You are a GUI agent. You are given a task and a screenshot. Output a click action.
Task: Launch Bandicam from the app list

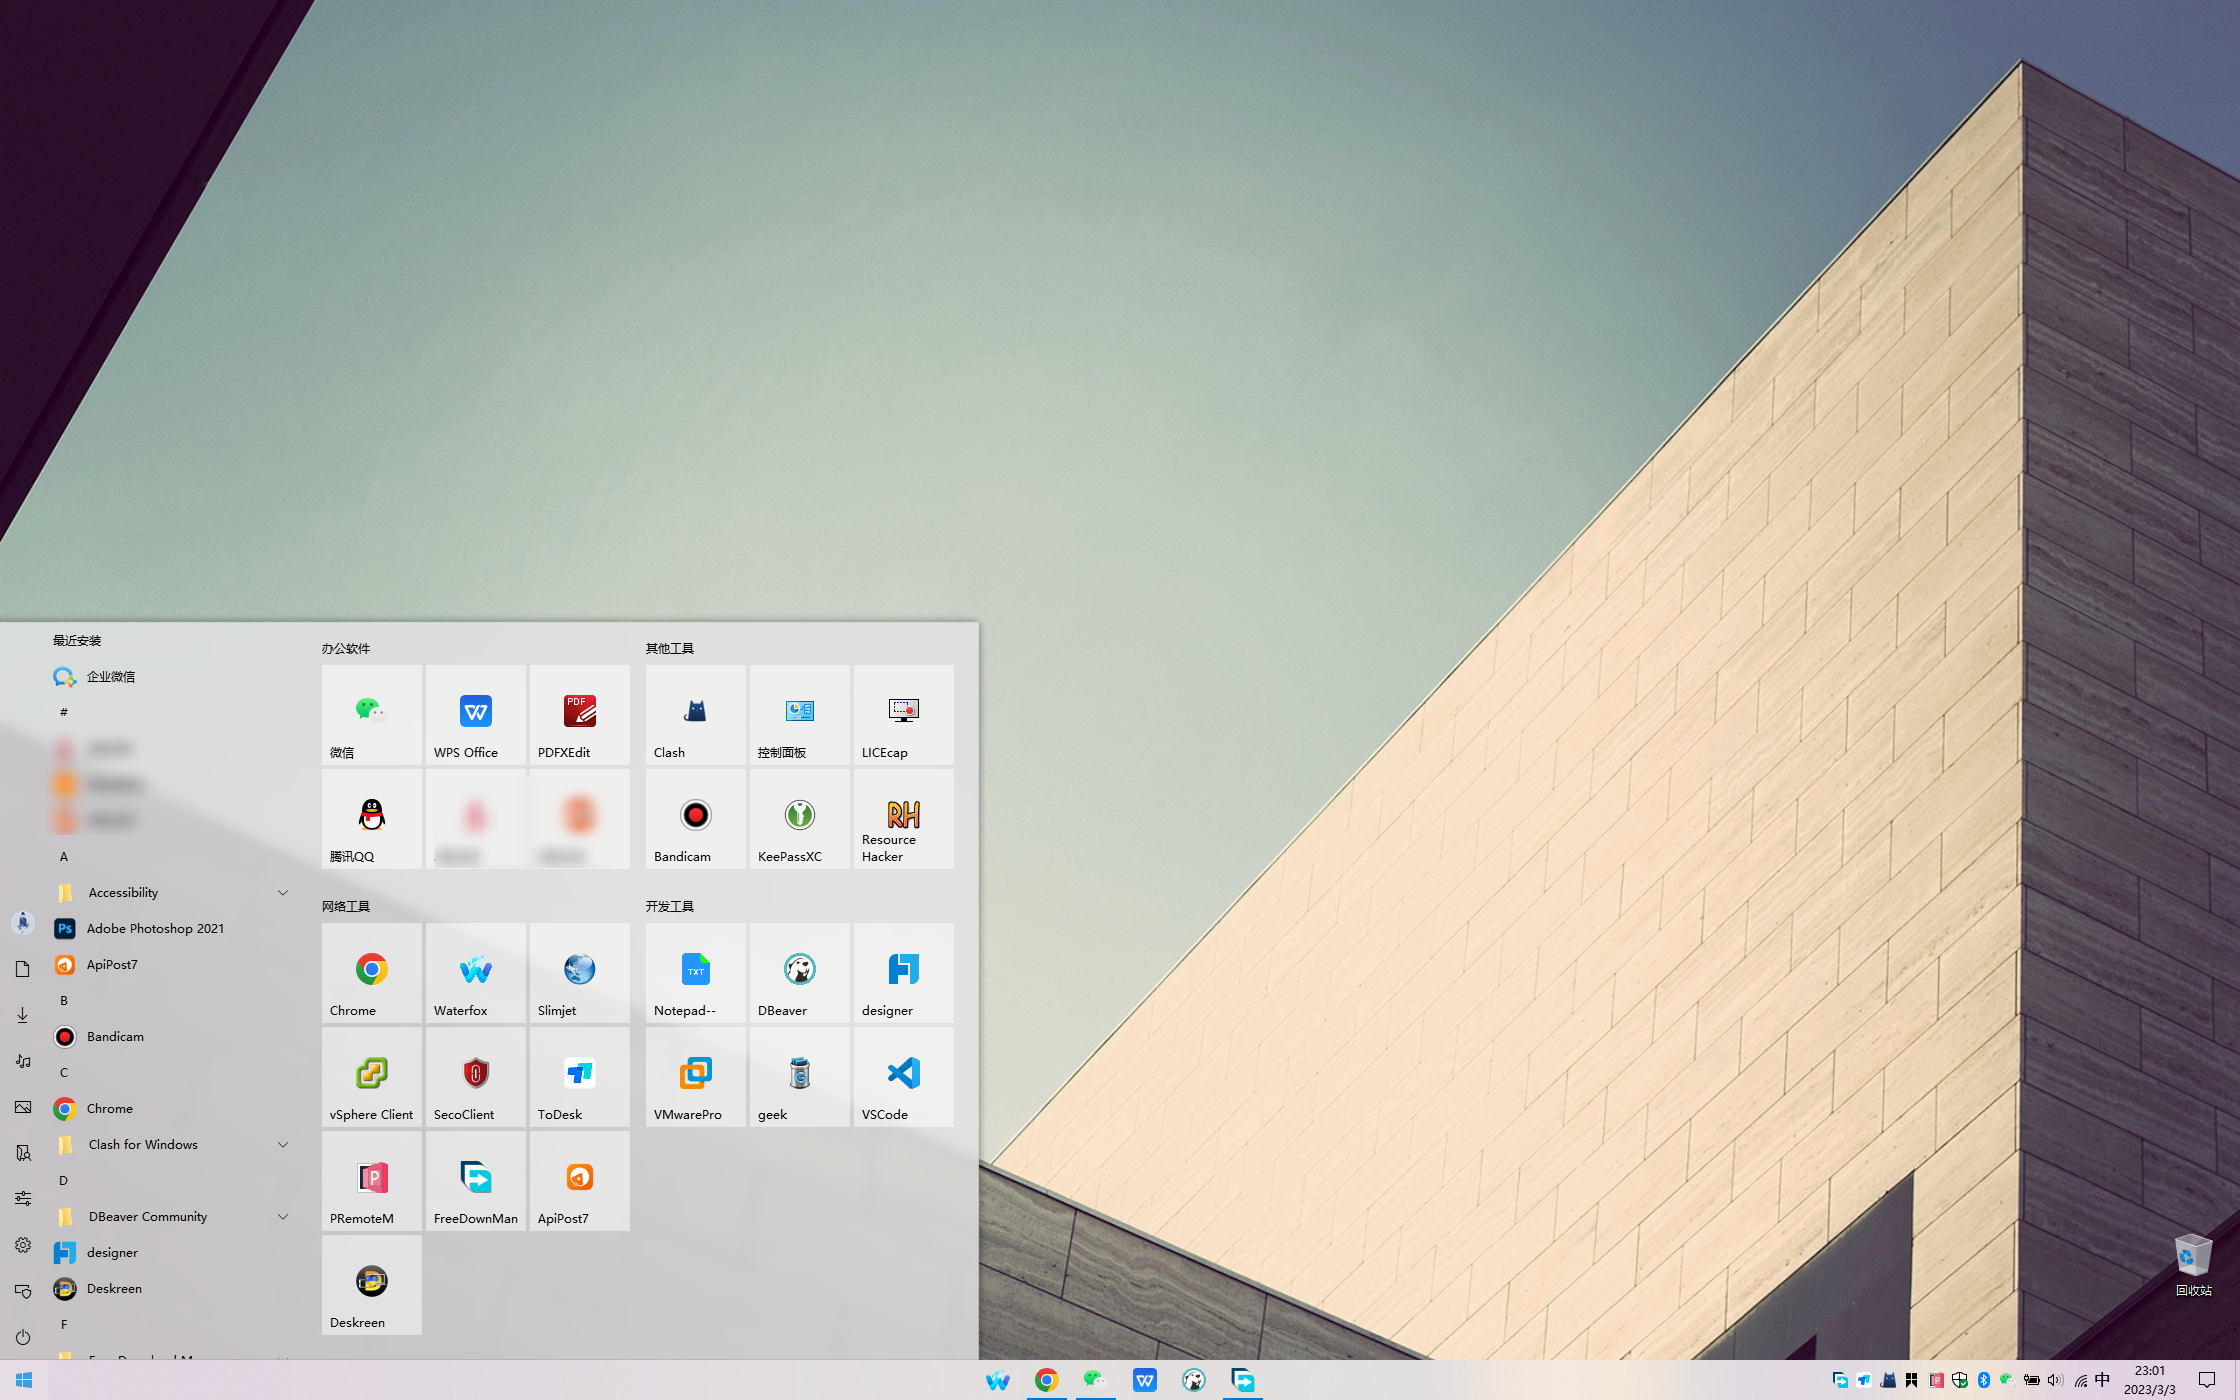point(172,1037)
